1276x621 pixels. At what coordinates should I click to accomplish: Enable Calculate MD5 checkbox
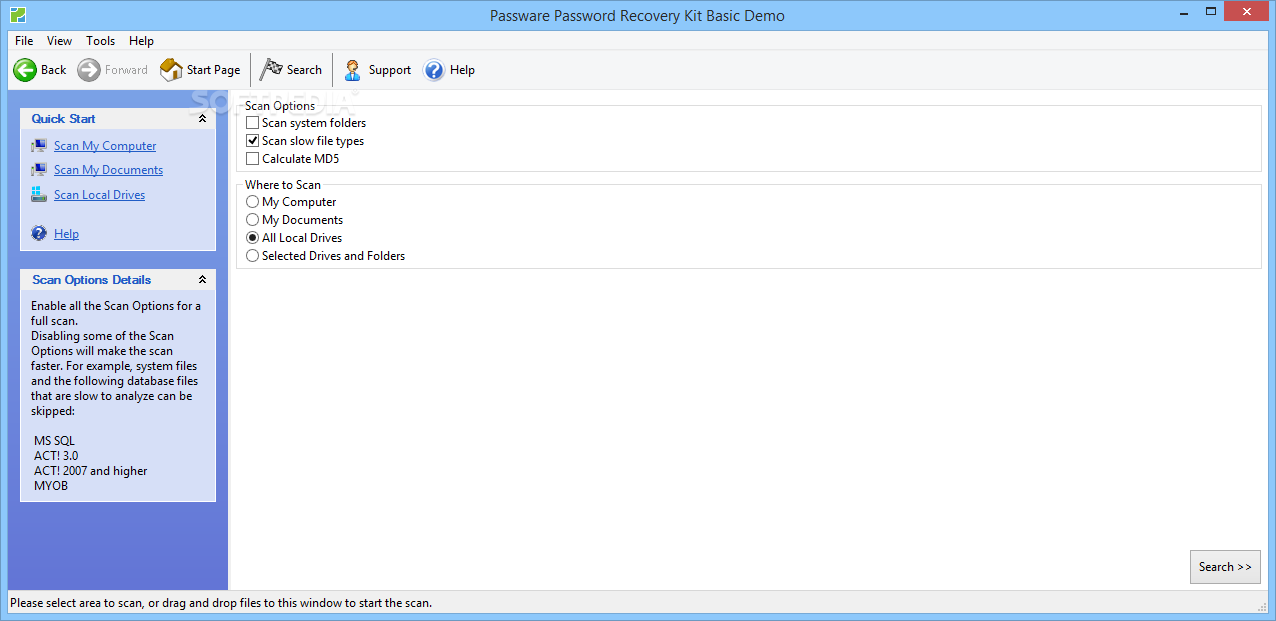point(253,158)
